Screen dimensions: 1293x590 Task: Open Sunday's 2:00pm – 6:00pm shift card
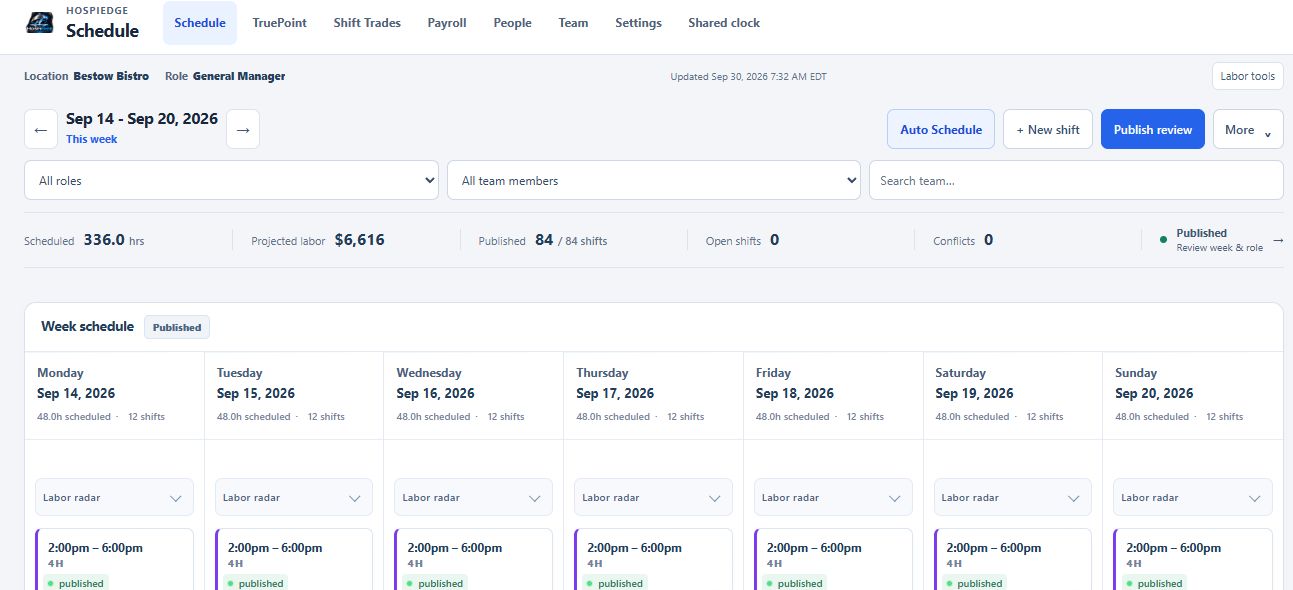click(x=1193, y=559)
